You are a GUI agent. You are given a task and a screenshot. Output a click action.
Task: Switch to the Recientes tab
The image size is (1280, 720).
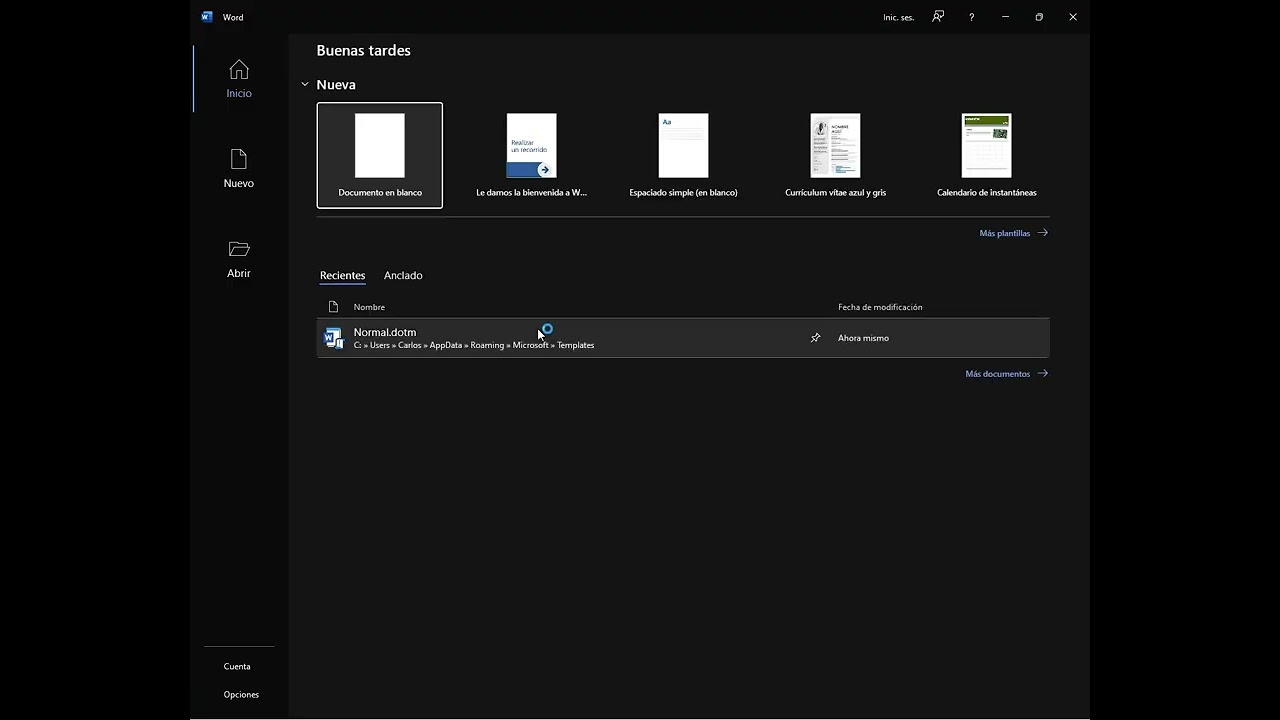click(x=343, y=276)
